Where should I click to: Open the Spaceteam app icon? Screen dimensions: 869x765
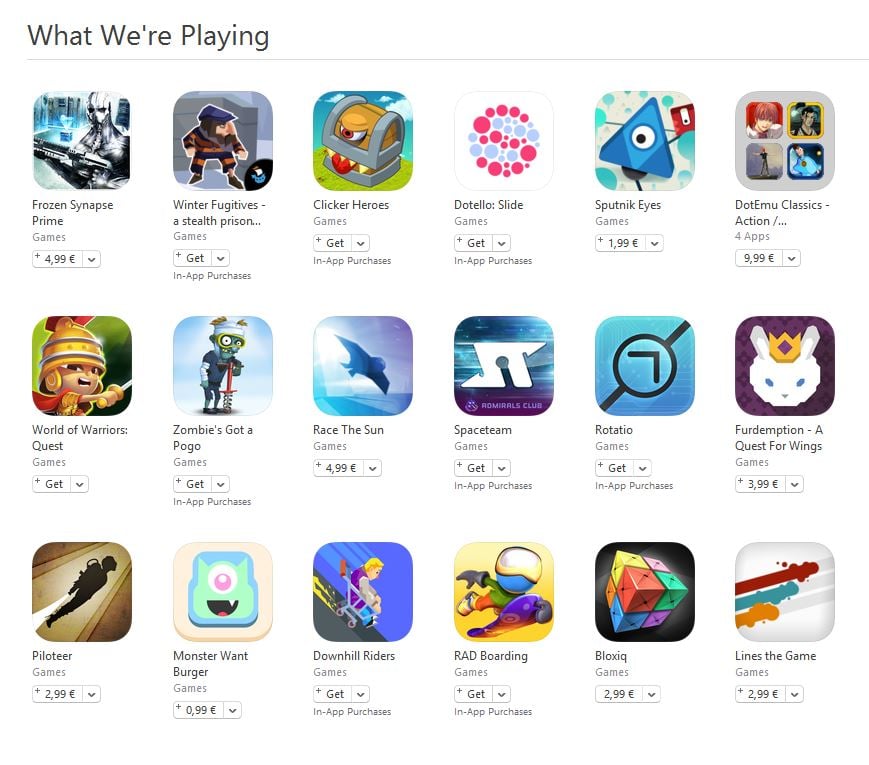click(504, 366)
